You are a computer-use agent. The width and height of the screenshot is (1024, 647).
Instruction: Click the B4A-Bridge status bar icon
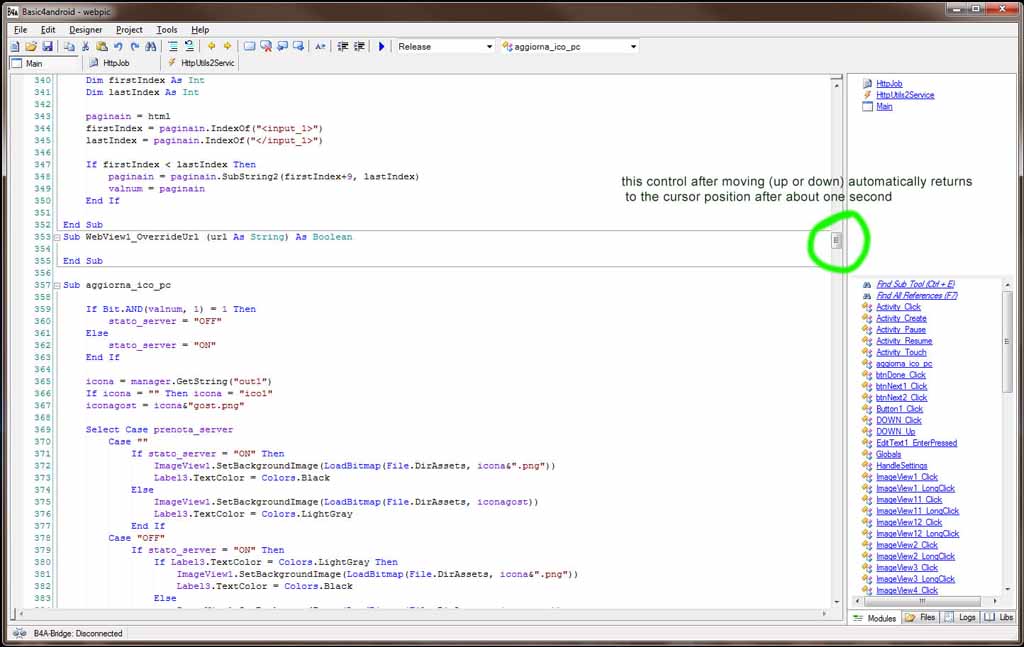point(20,633)
